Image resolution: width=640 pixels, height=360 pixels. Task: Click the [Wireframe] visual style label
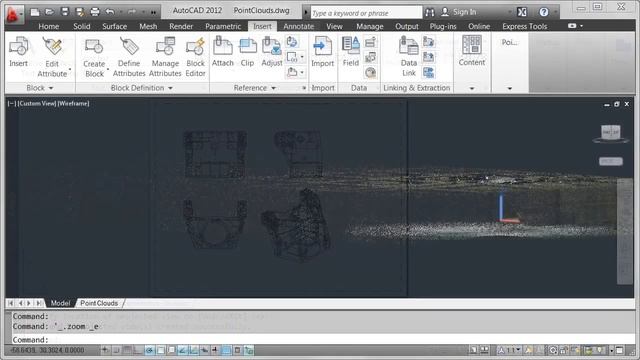(73, 104)
